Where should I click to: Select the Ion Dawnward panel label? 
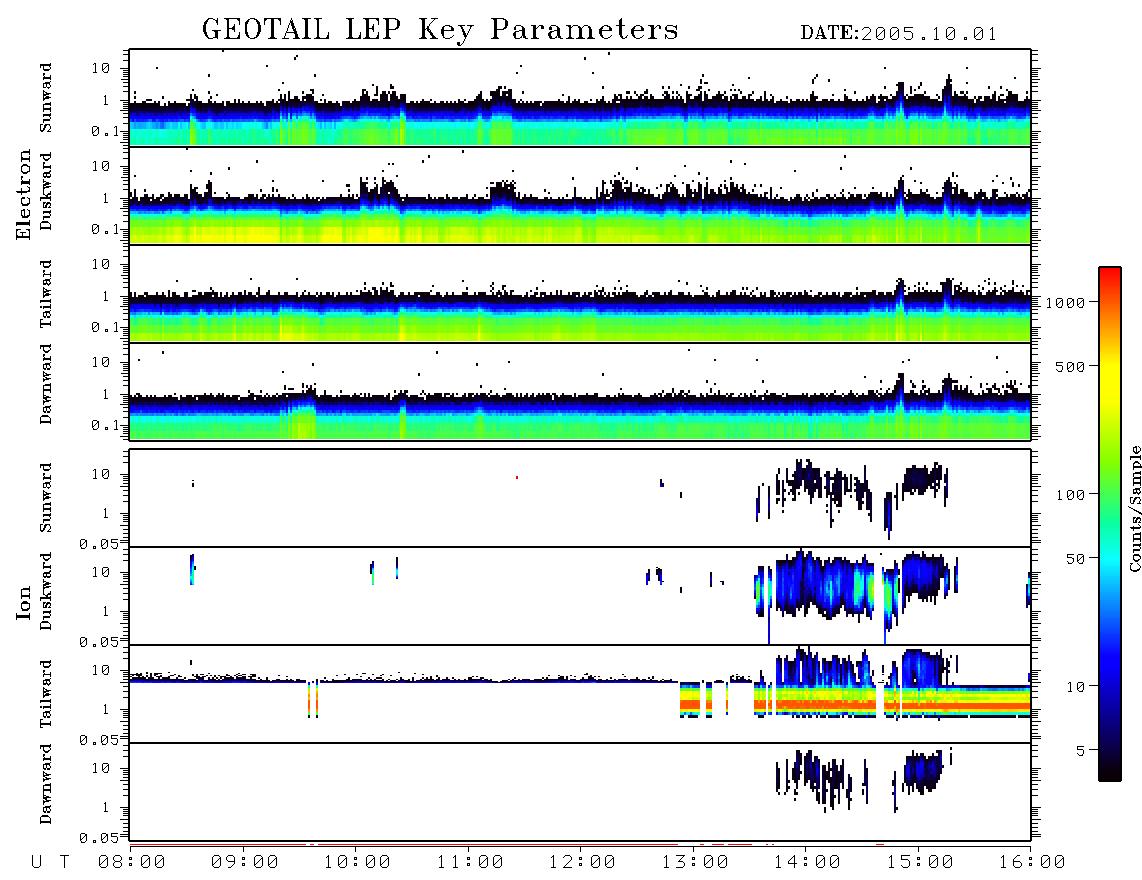click(46, 784)
